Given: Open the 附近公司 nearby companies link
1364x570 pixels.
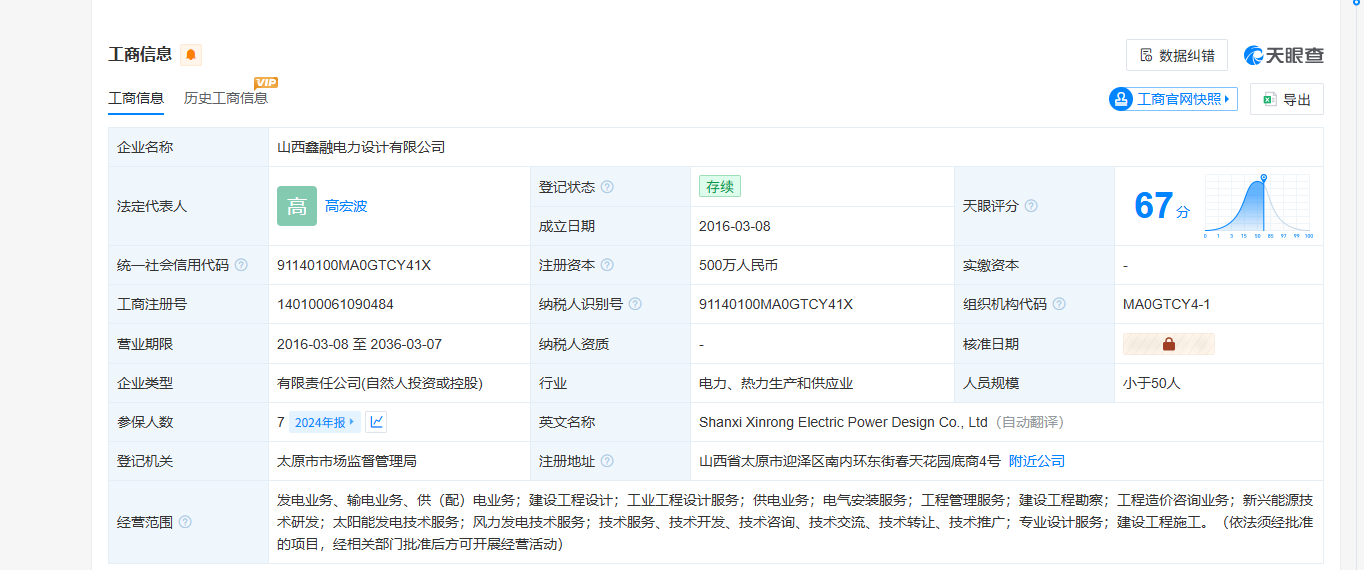Looking at the screenshot, I should click(x=1037, y=461).
